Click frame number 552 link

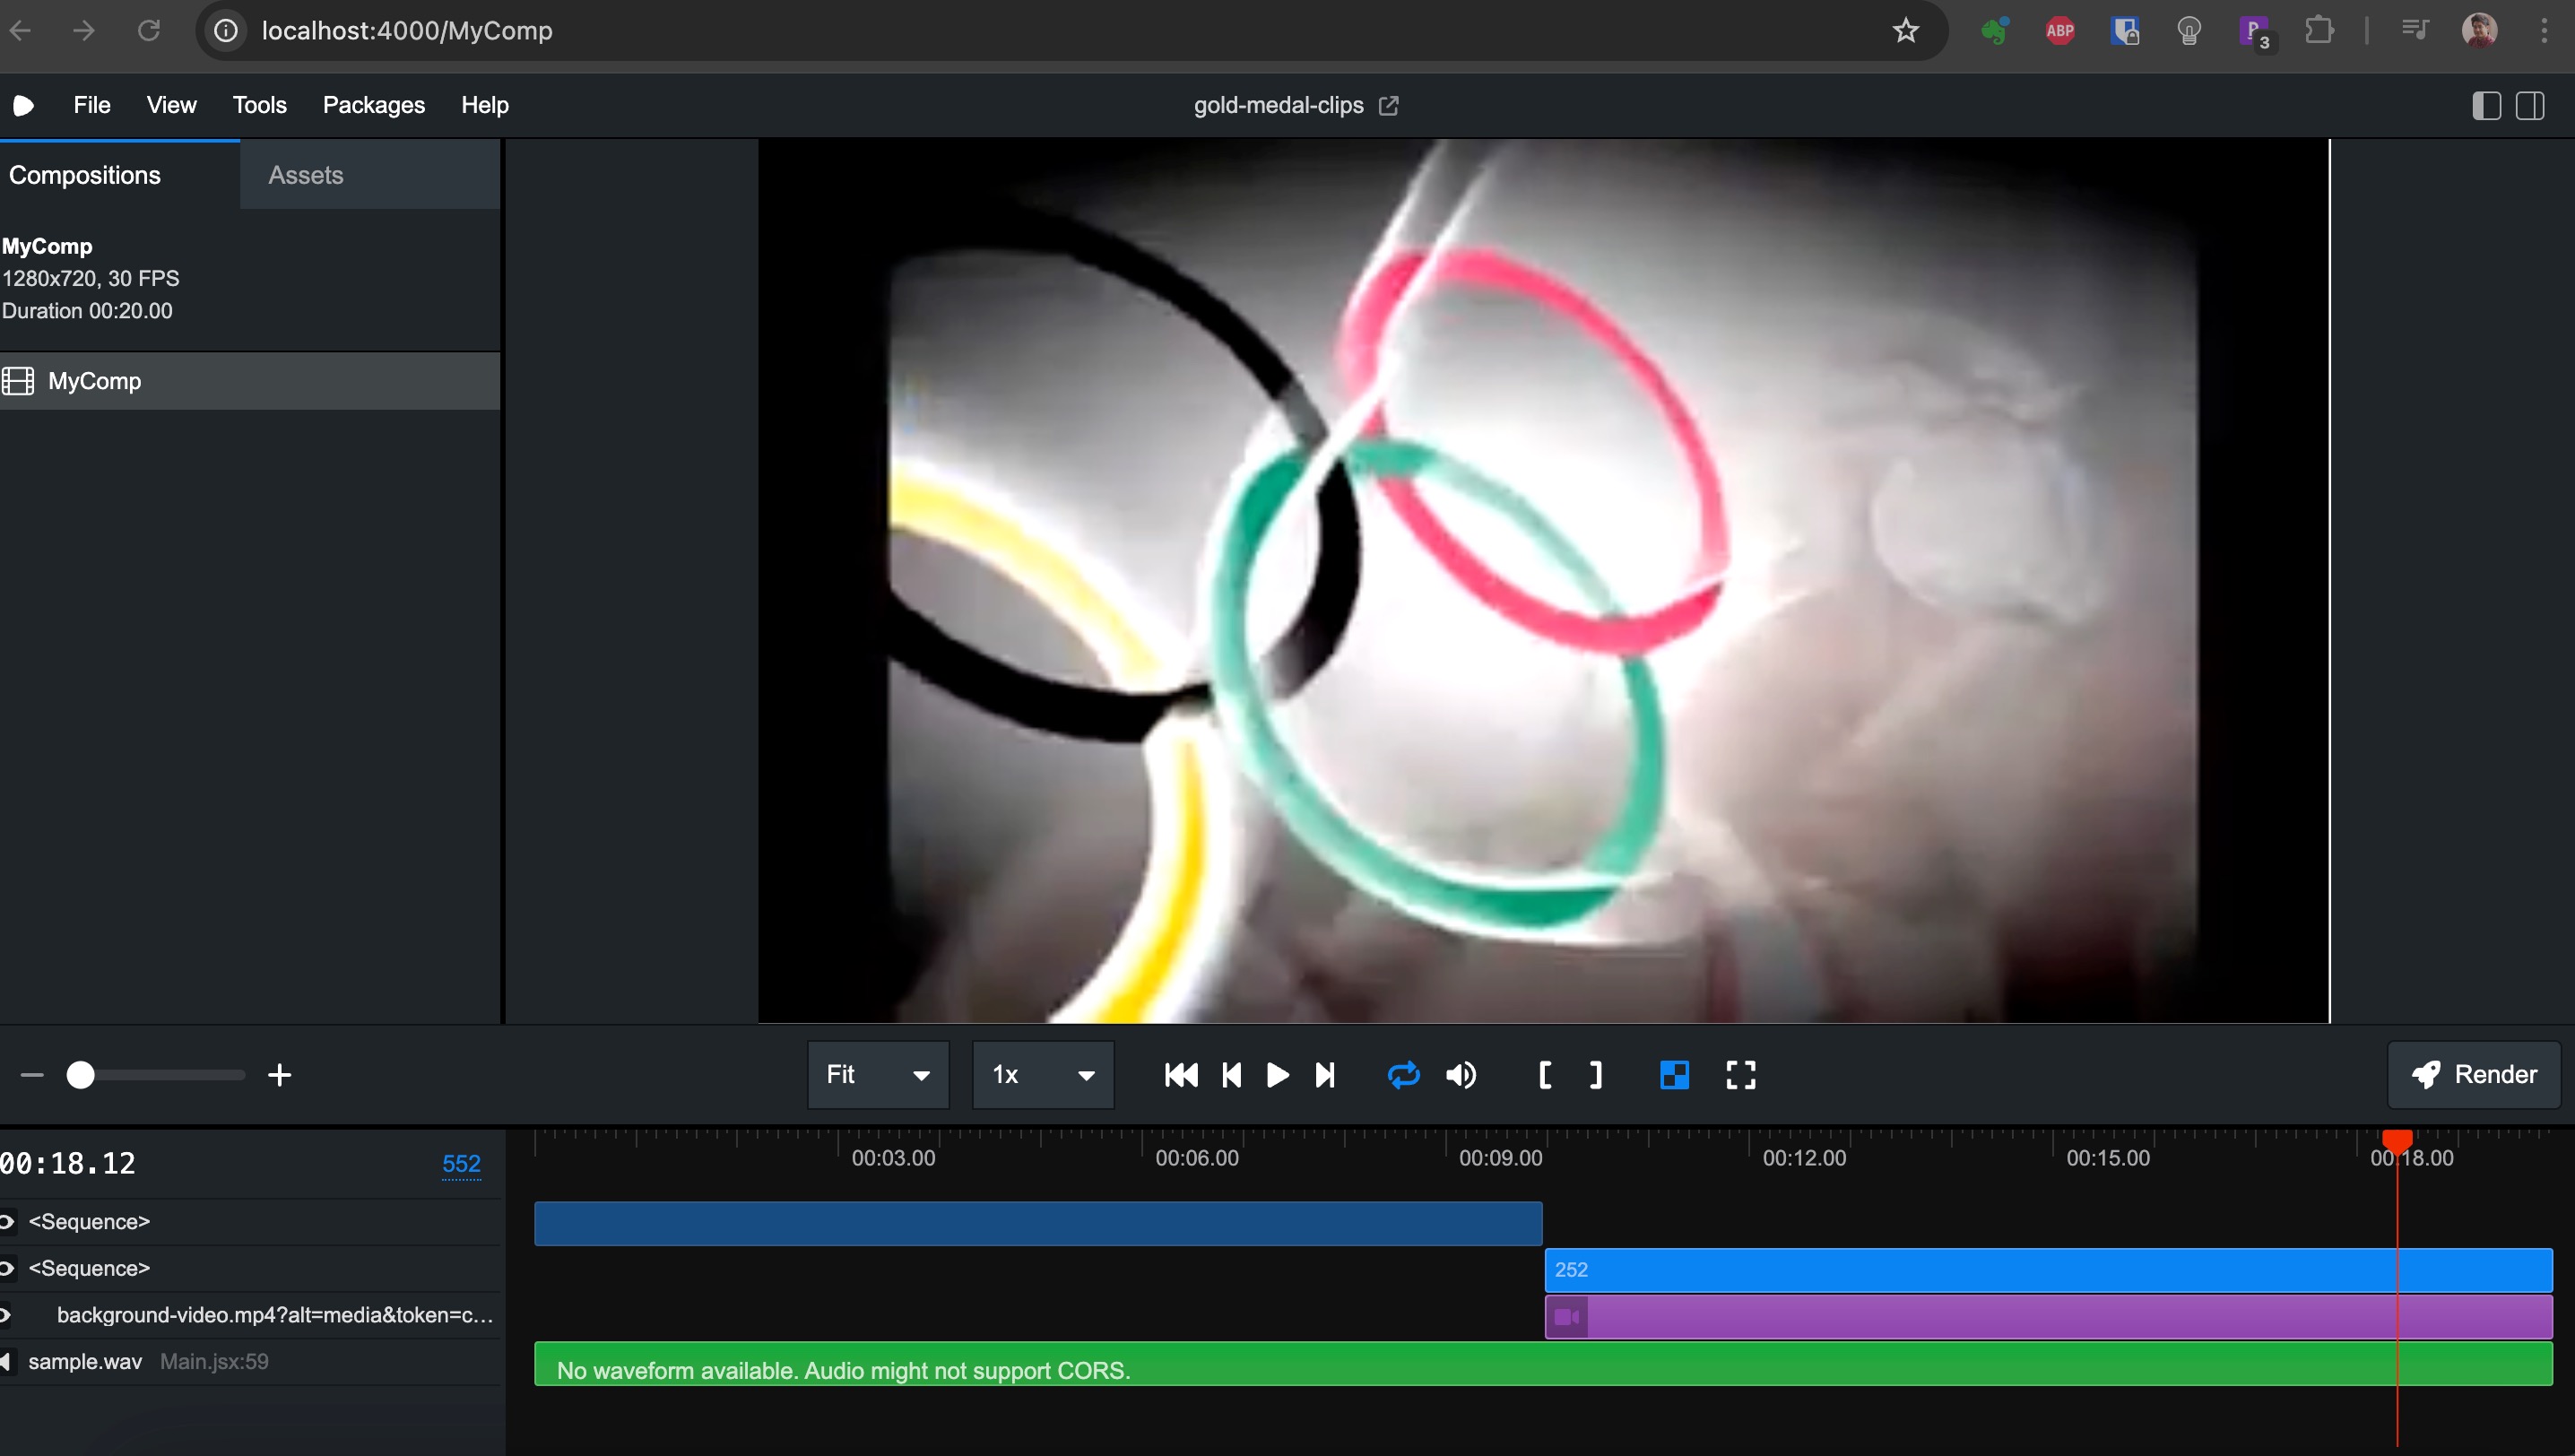pos(461,1164)
